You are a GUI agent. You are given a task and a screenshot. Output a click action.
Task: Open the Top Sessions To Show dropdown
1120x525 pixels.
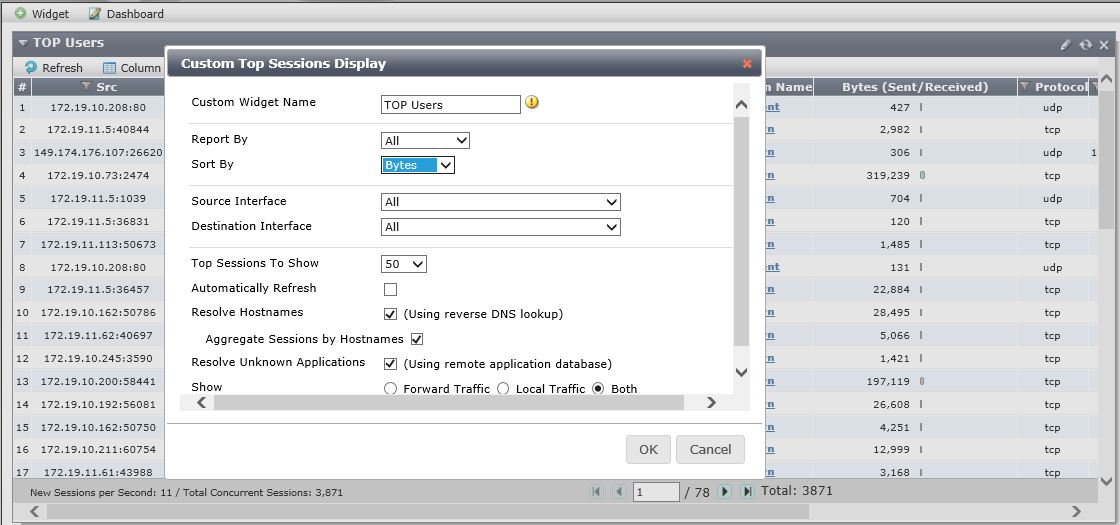coord(404,264)
